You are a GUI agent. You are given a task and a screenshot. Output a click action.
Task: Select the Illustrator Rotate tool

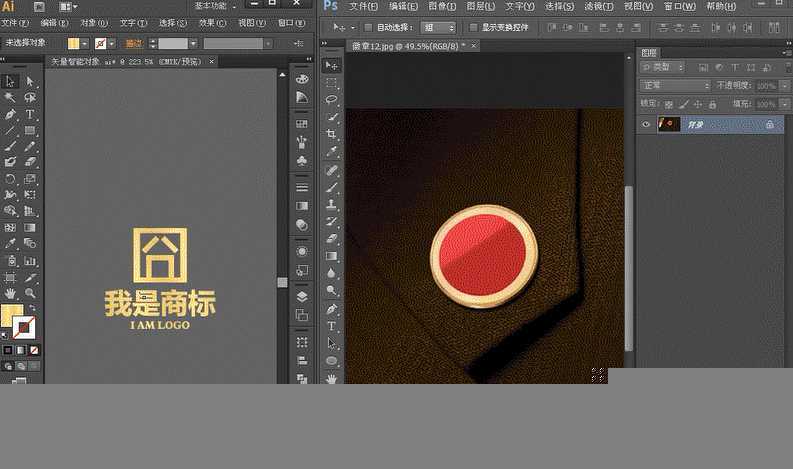[x=10, y=179]
